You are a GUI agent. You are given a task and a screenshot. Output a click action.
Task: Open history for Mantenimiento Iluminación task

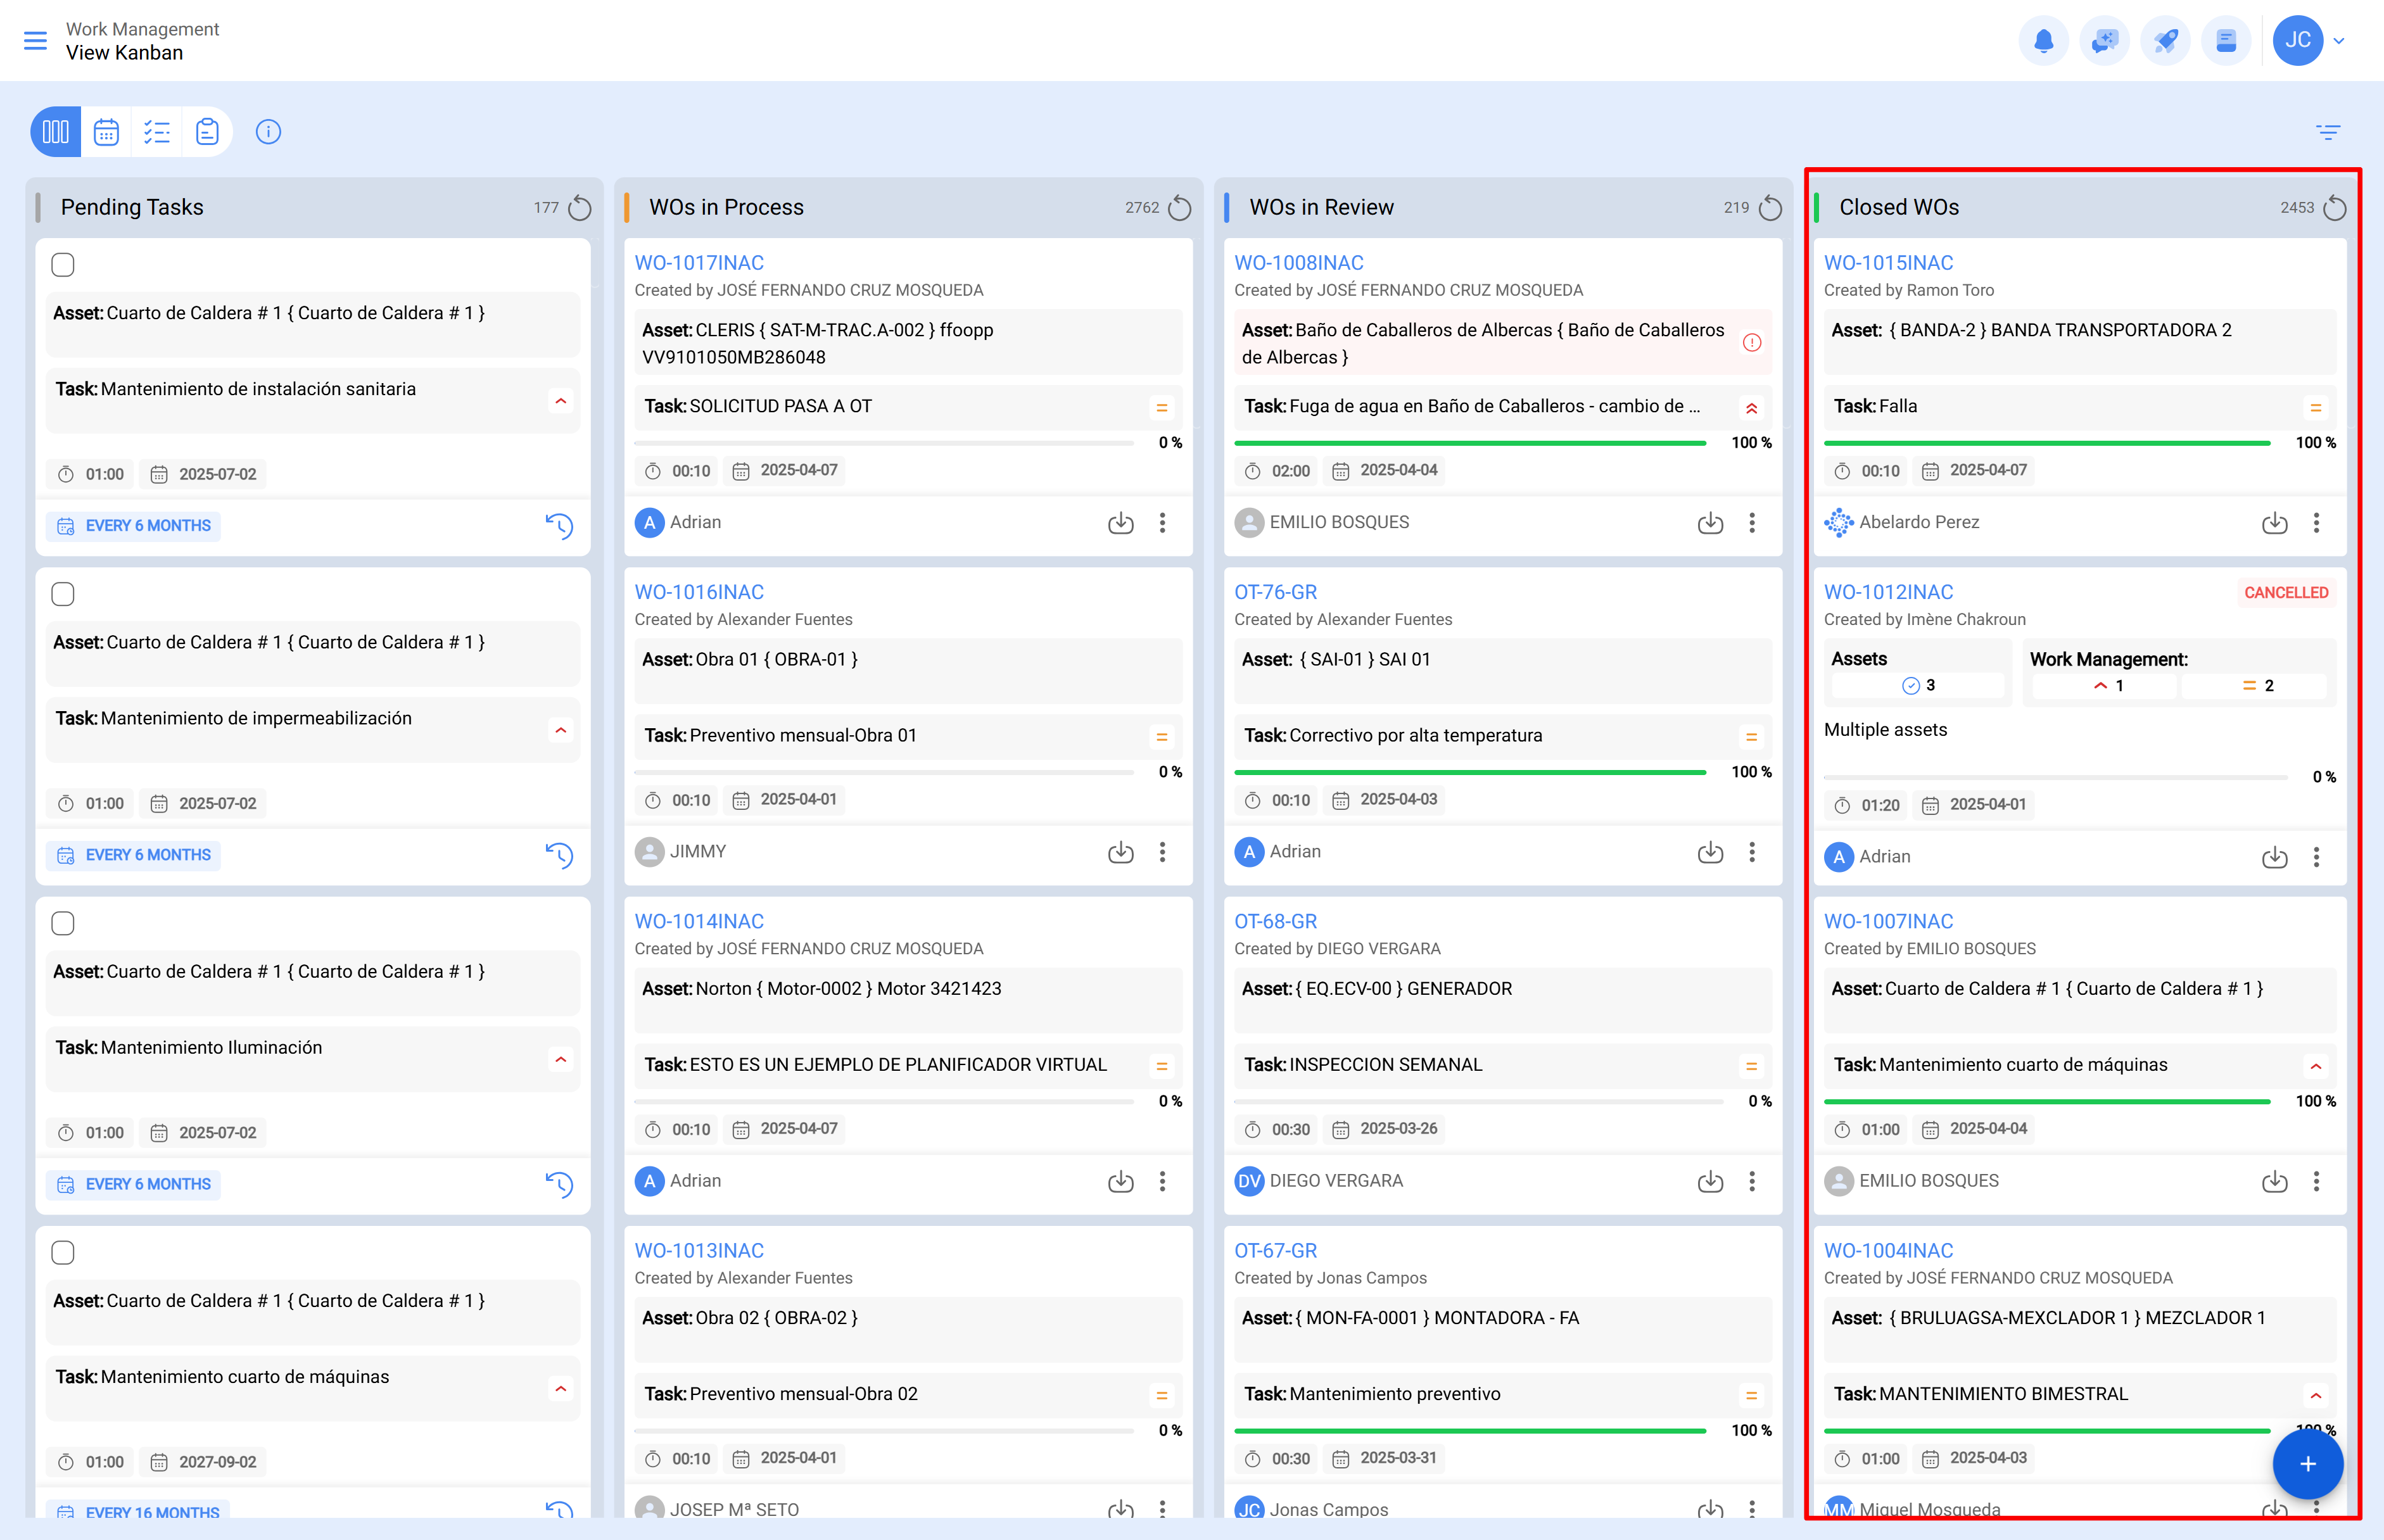[559, 1184]
